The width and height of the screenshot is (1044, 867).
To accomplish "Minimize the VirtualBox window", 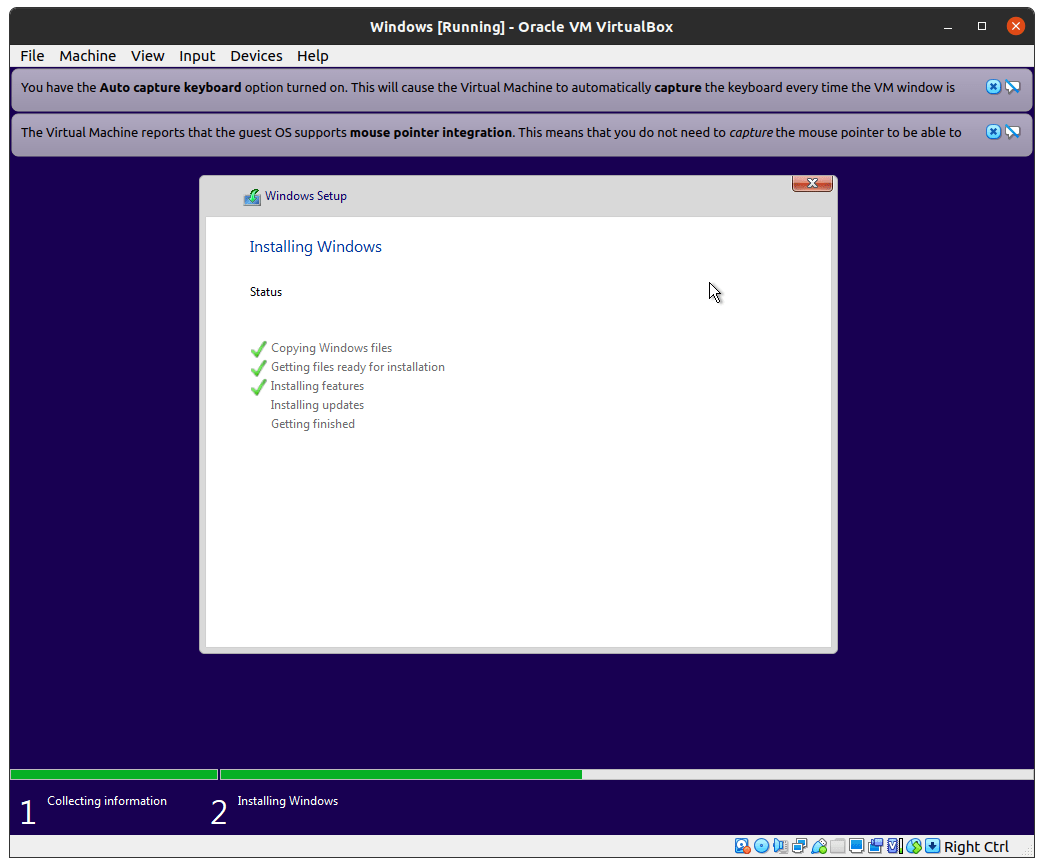I will 947,27.
